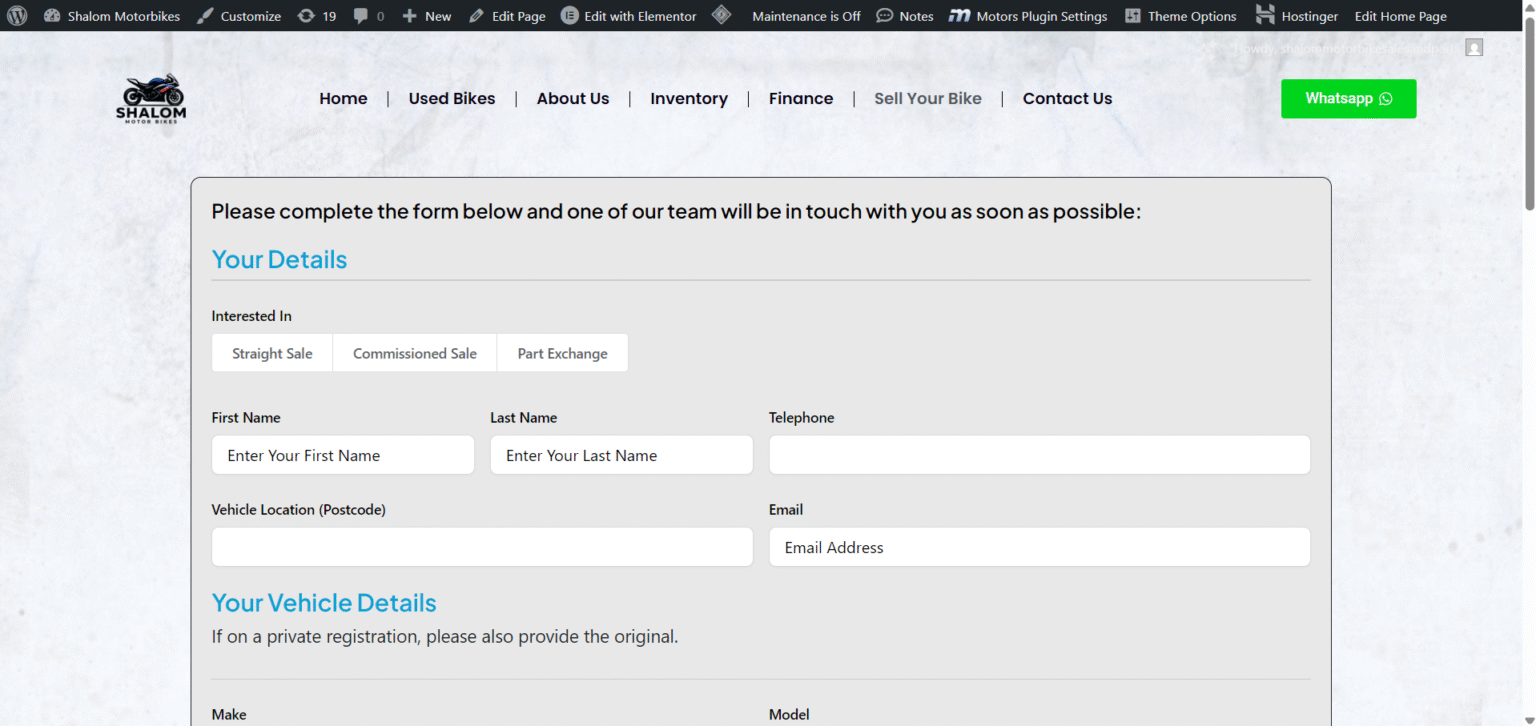1536x726 pixels.
Task: Open the Shalom Motorbikes site menu
Action: click(x=112, y=16)
